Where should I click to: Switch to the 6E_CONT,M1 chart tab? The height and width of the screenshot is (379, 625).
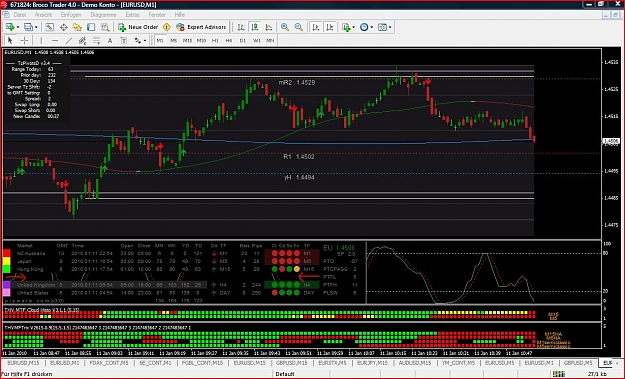[x=155, y=363]
